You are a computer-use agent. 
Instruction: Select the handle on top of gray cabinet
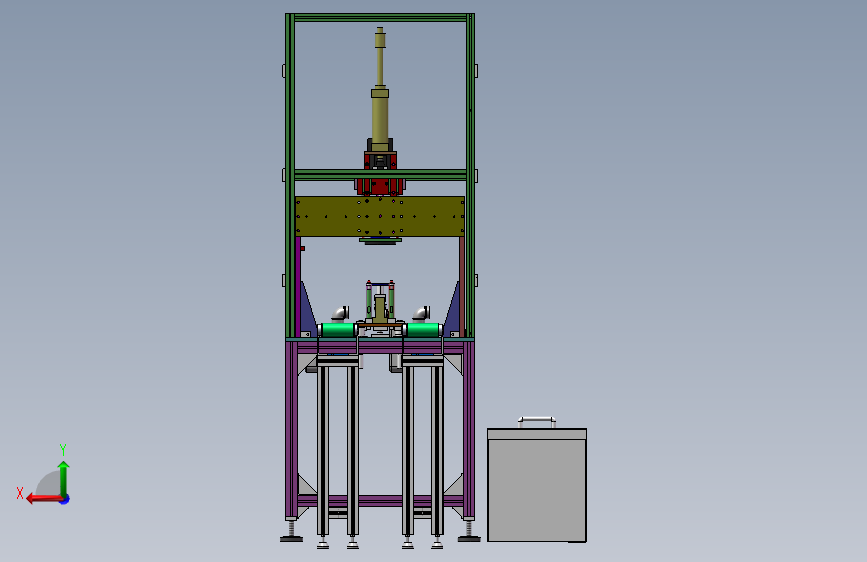pyautogui.click(x=536, y=422)
